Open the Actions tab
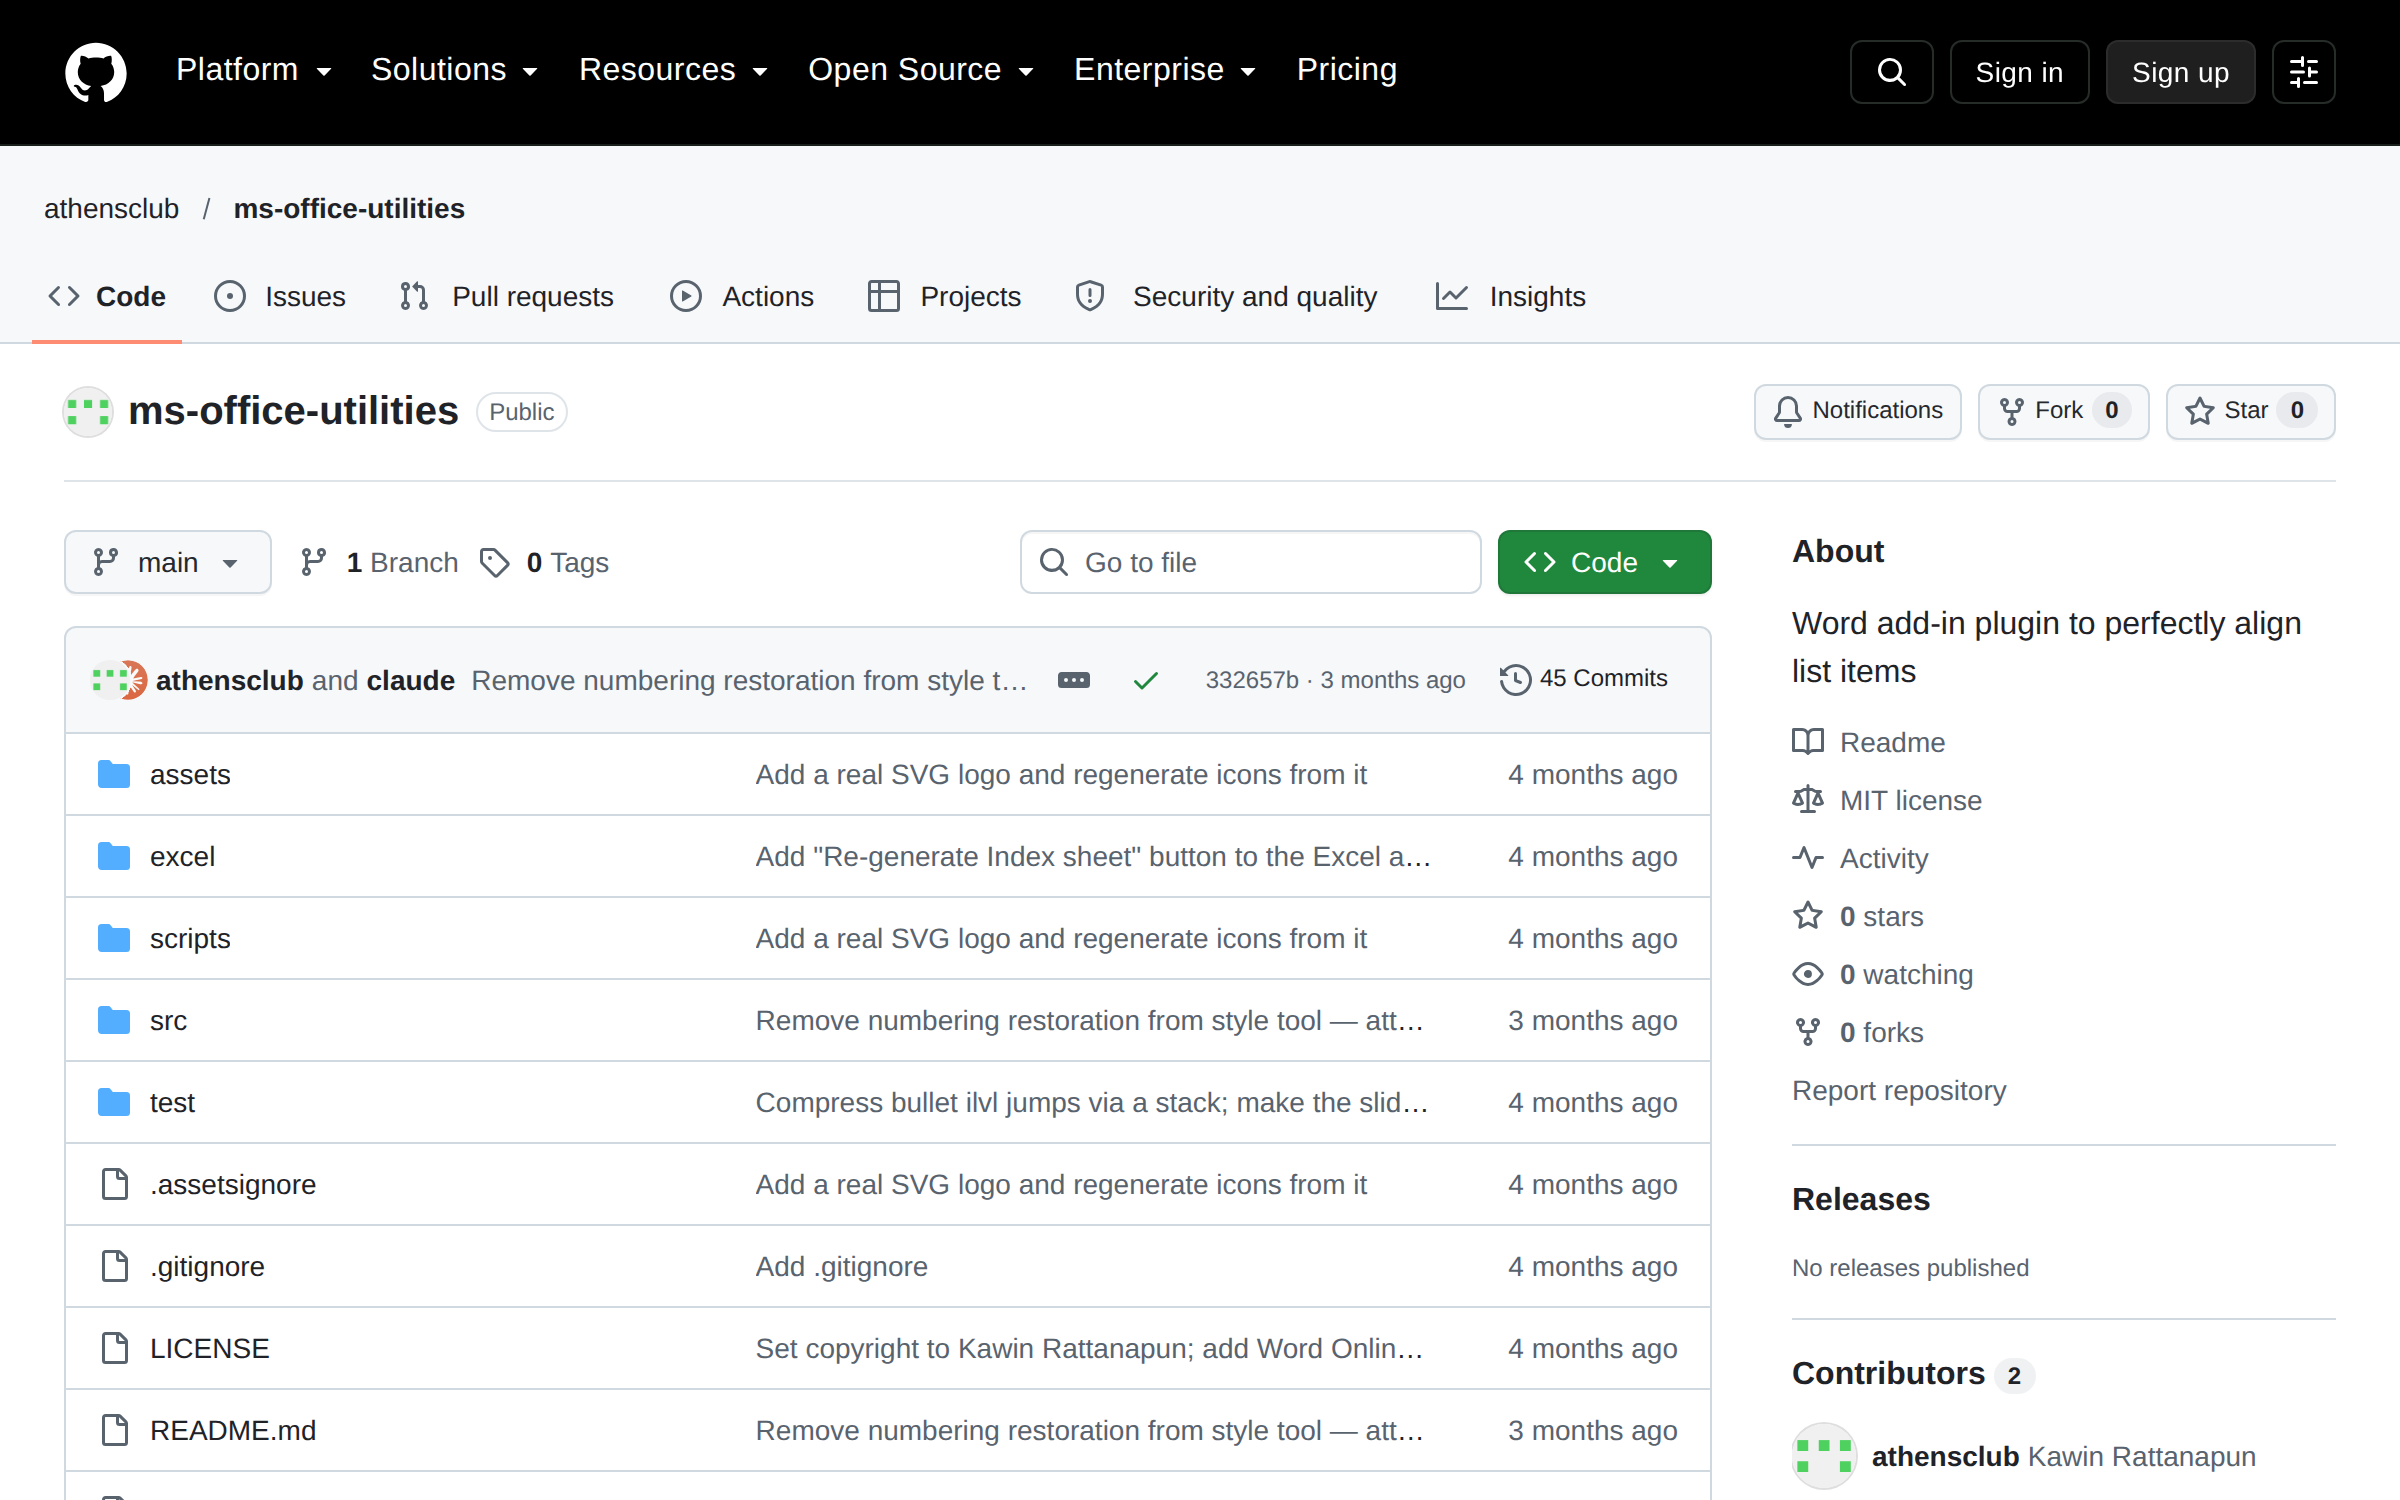Screen dimensions: 2400x1500 [x=742, y=296]
